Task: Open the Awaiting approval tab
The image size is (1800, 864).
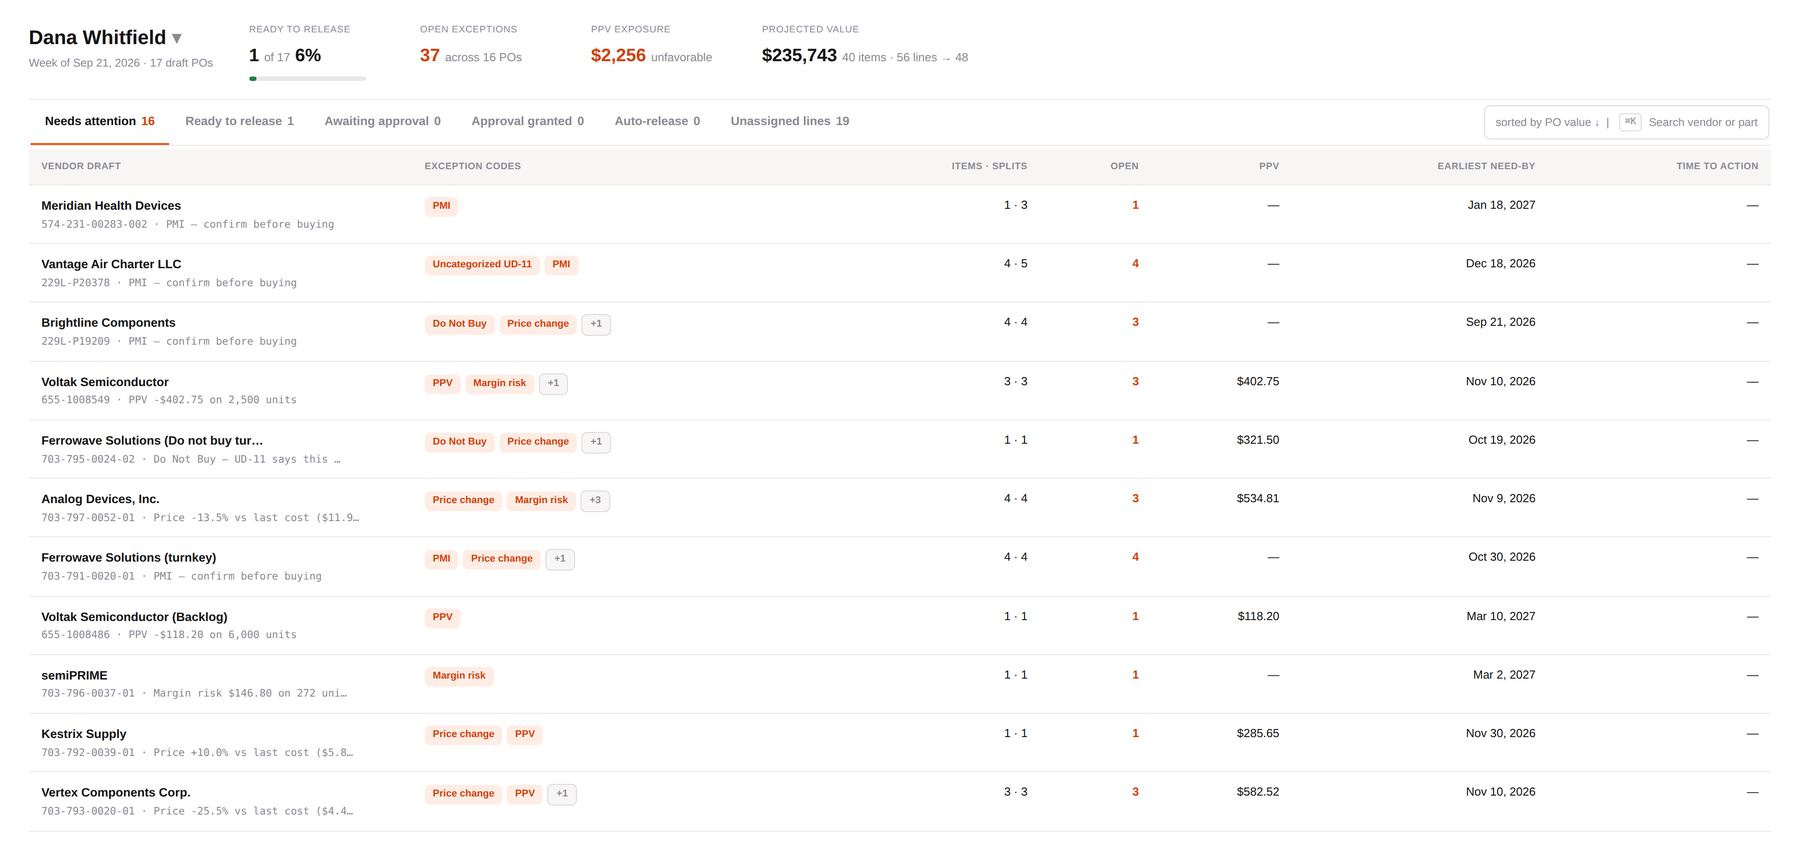Action: click(382, 121)
